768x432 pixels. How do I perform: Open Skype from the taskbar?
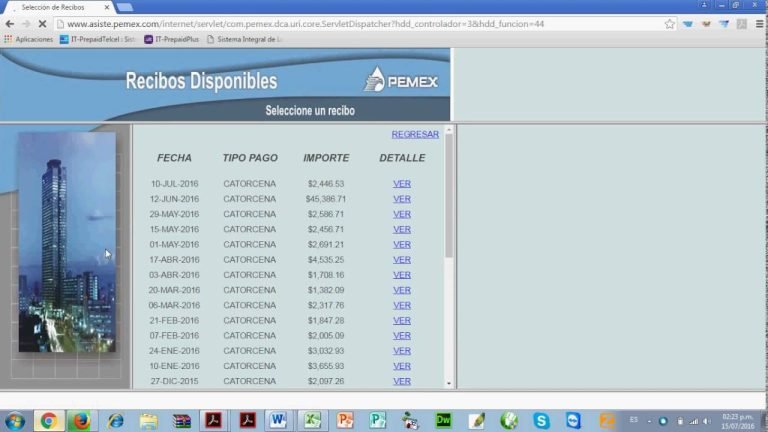pyautogui.click(x=541, y=421)
